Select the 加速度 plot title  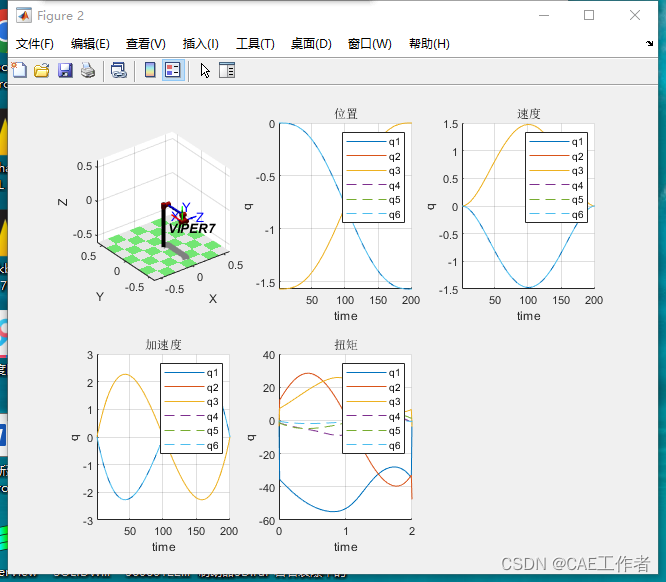coord(164,344)
